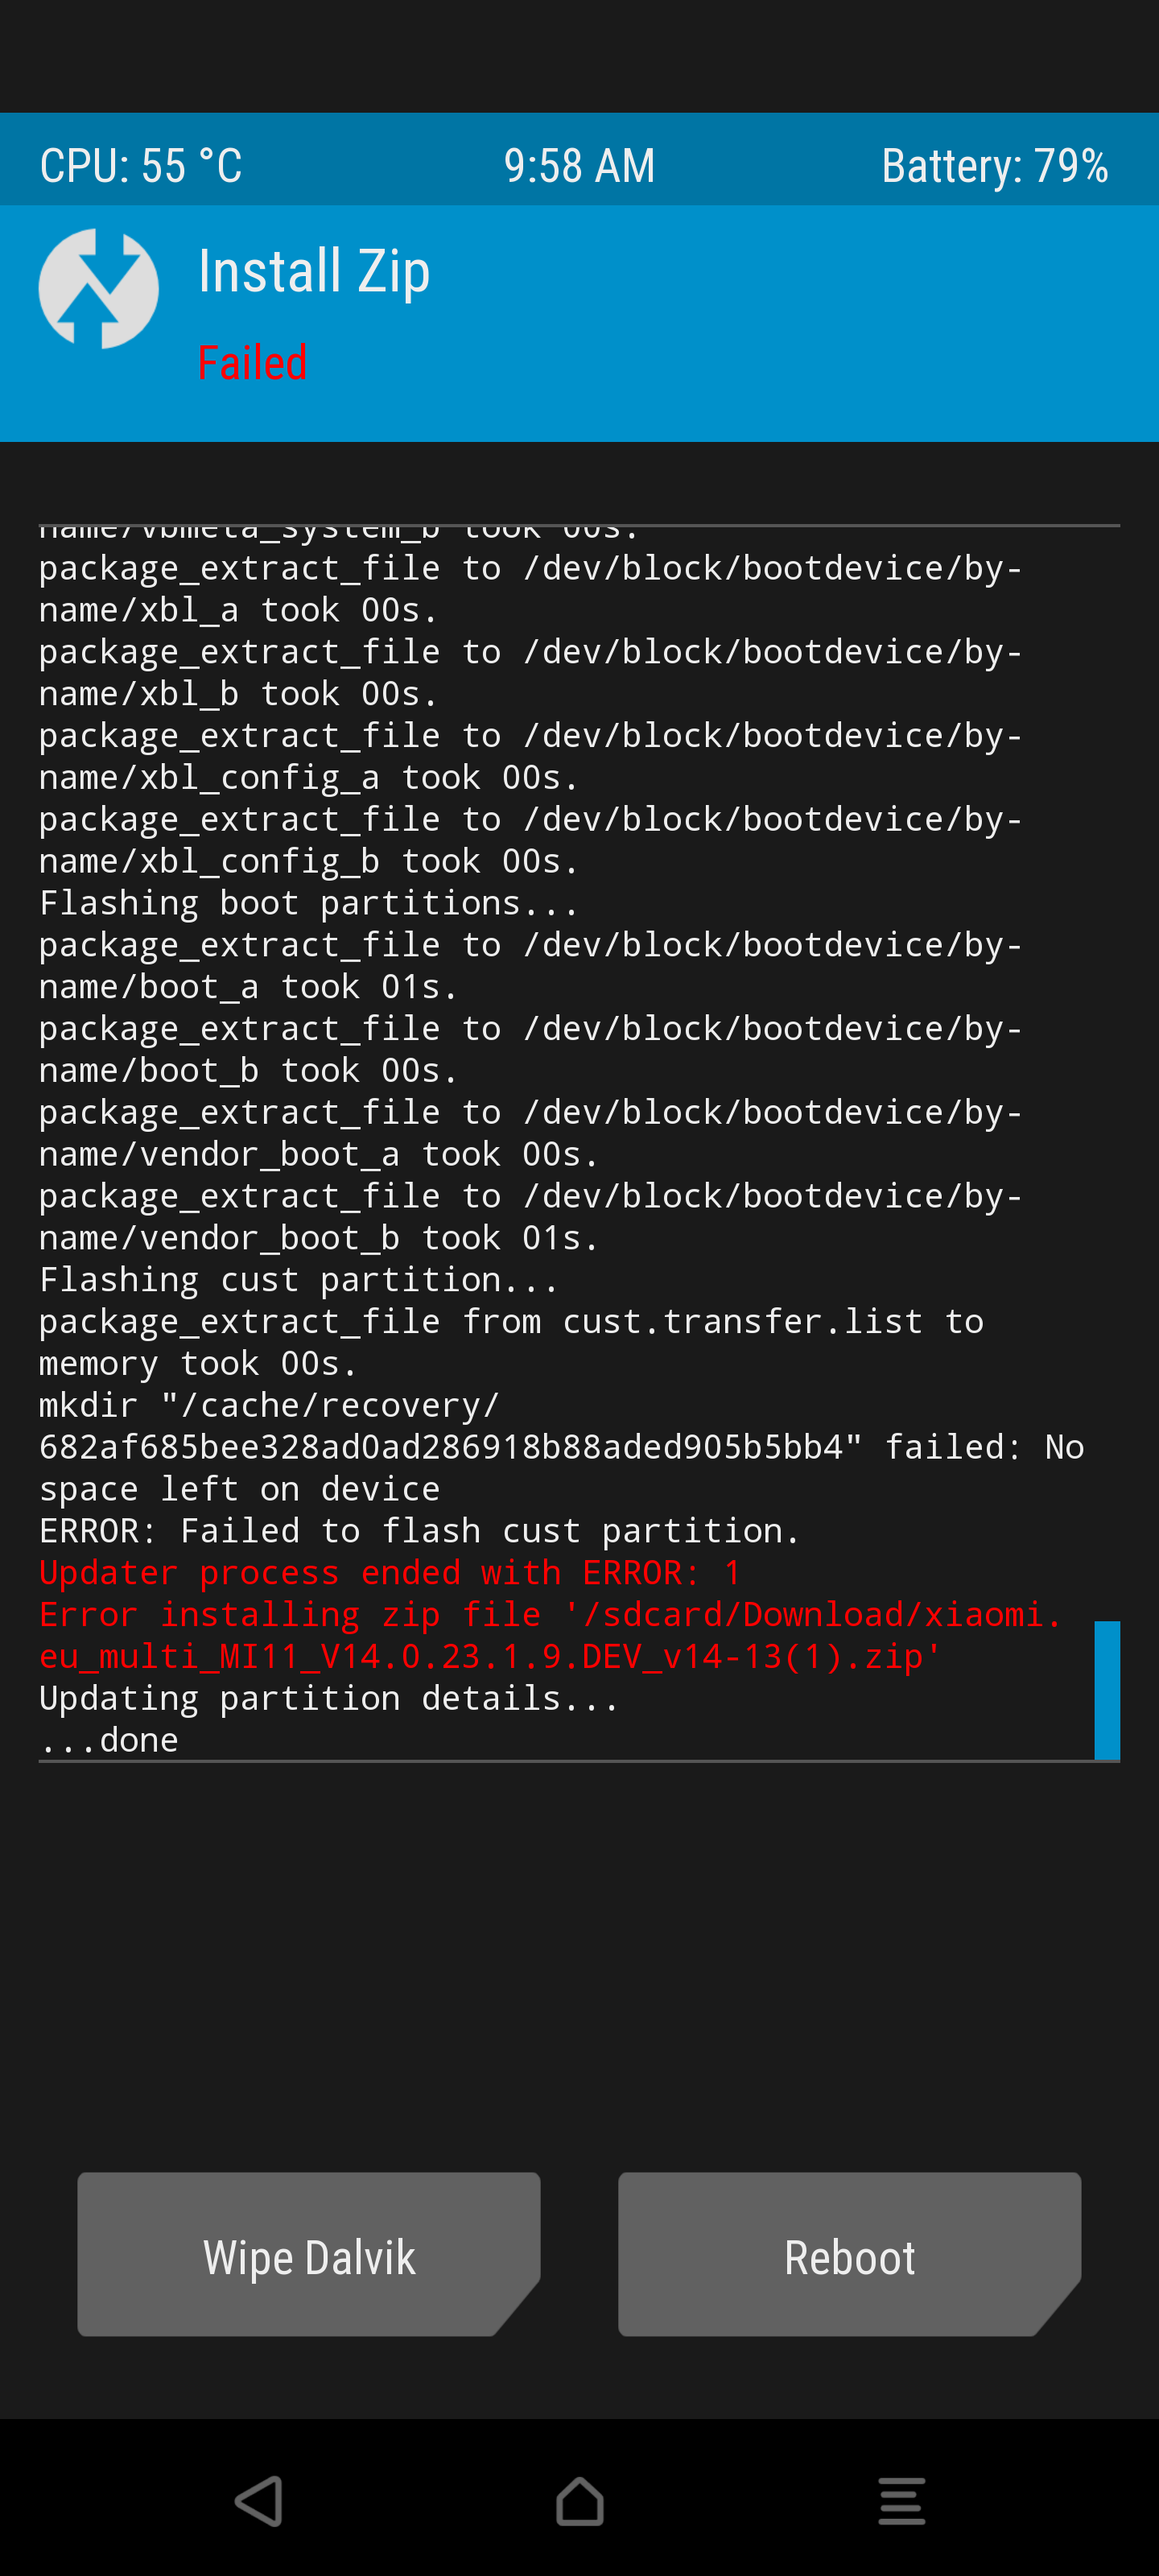Tap the 'Flashing boot partitions...' log line

(x=309, y=903)
